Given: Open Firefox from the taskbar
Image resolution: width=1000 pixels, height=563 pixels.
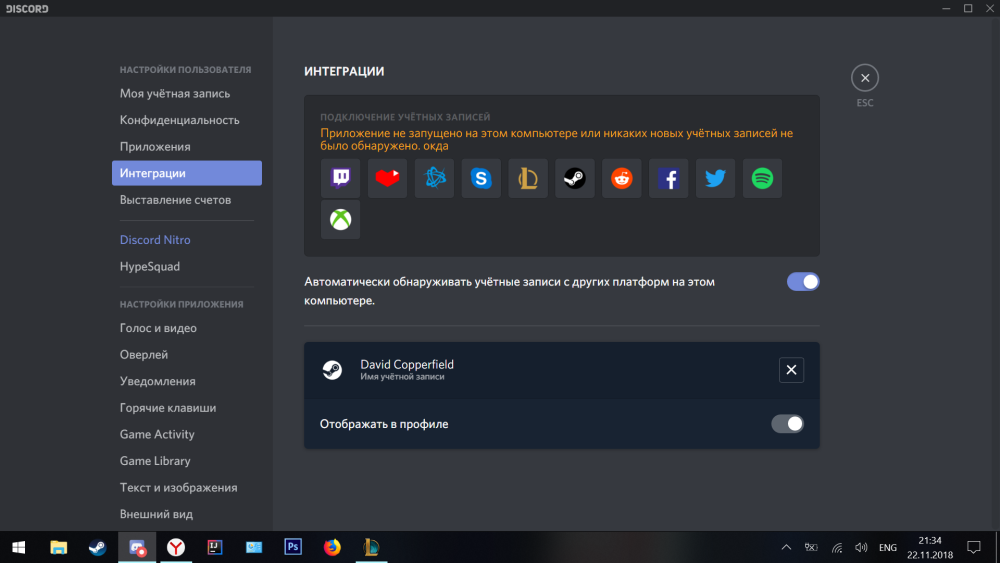Looking at the screenshot, I should [332, 547].
